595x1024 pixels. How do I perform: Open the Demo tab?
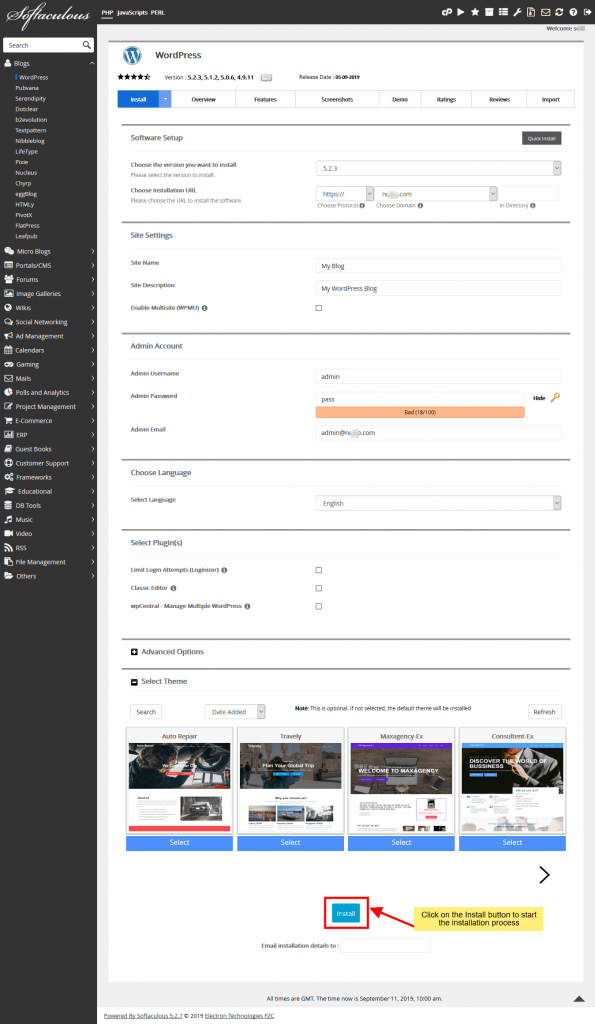(x=400, y=99)
